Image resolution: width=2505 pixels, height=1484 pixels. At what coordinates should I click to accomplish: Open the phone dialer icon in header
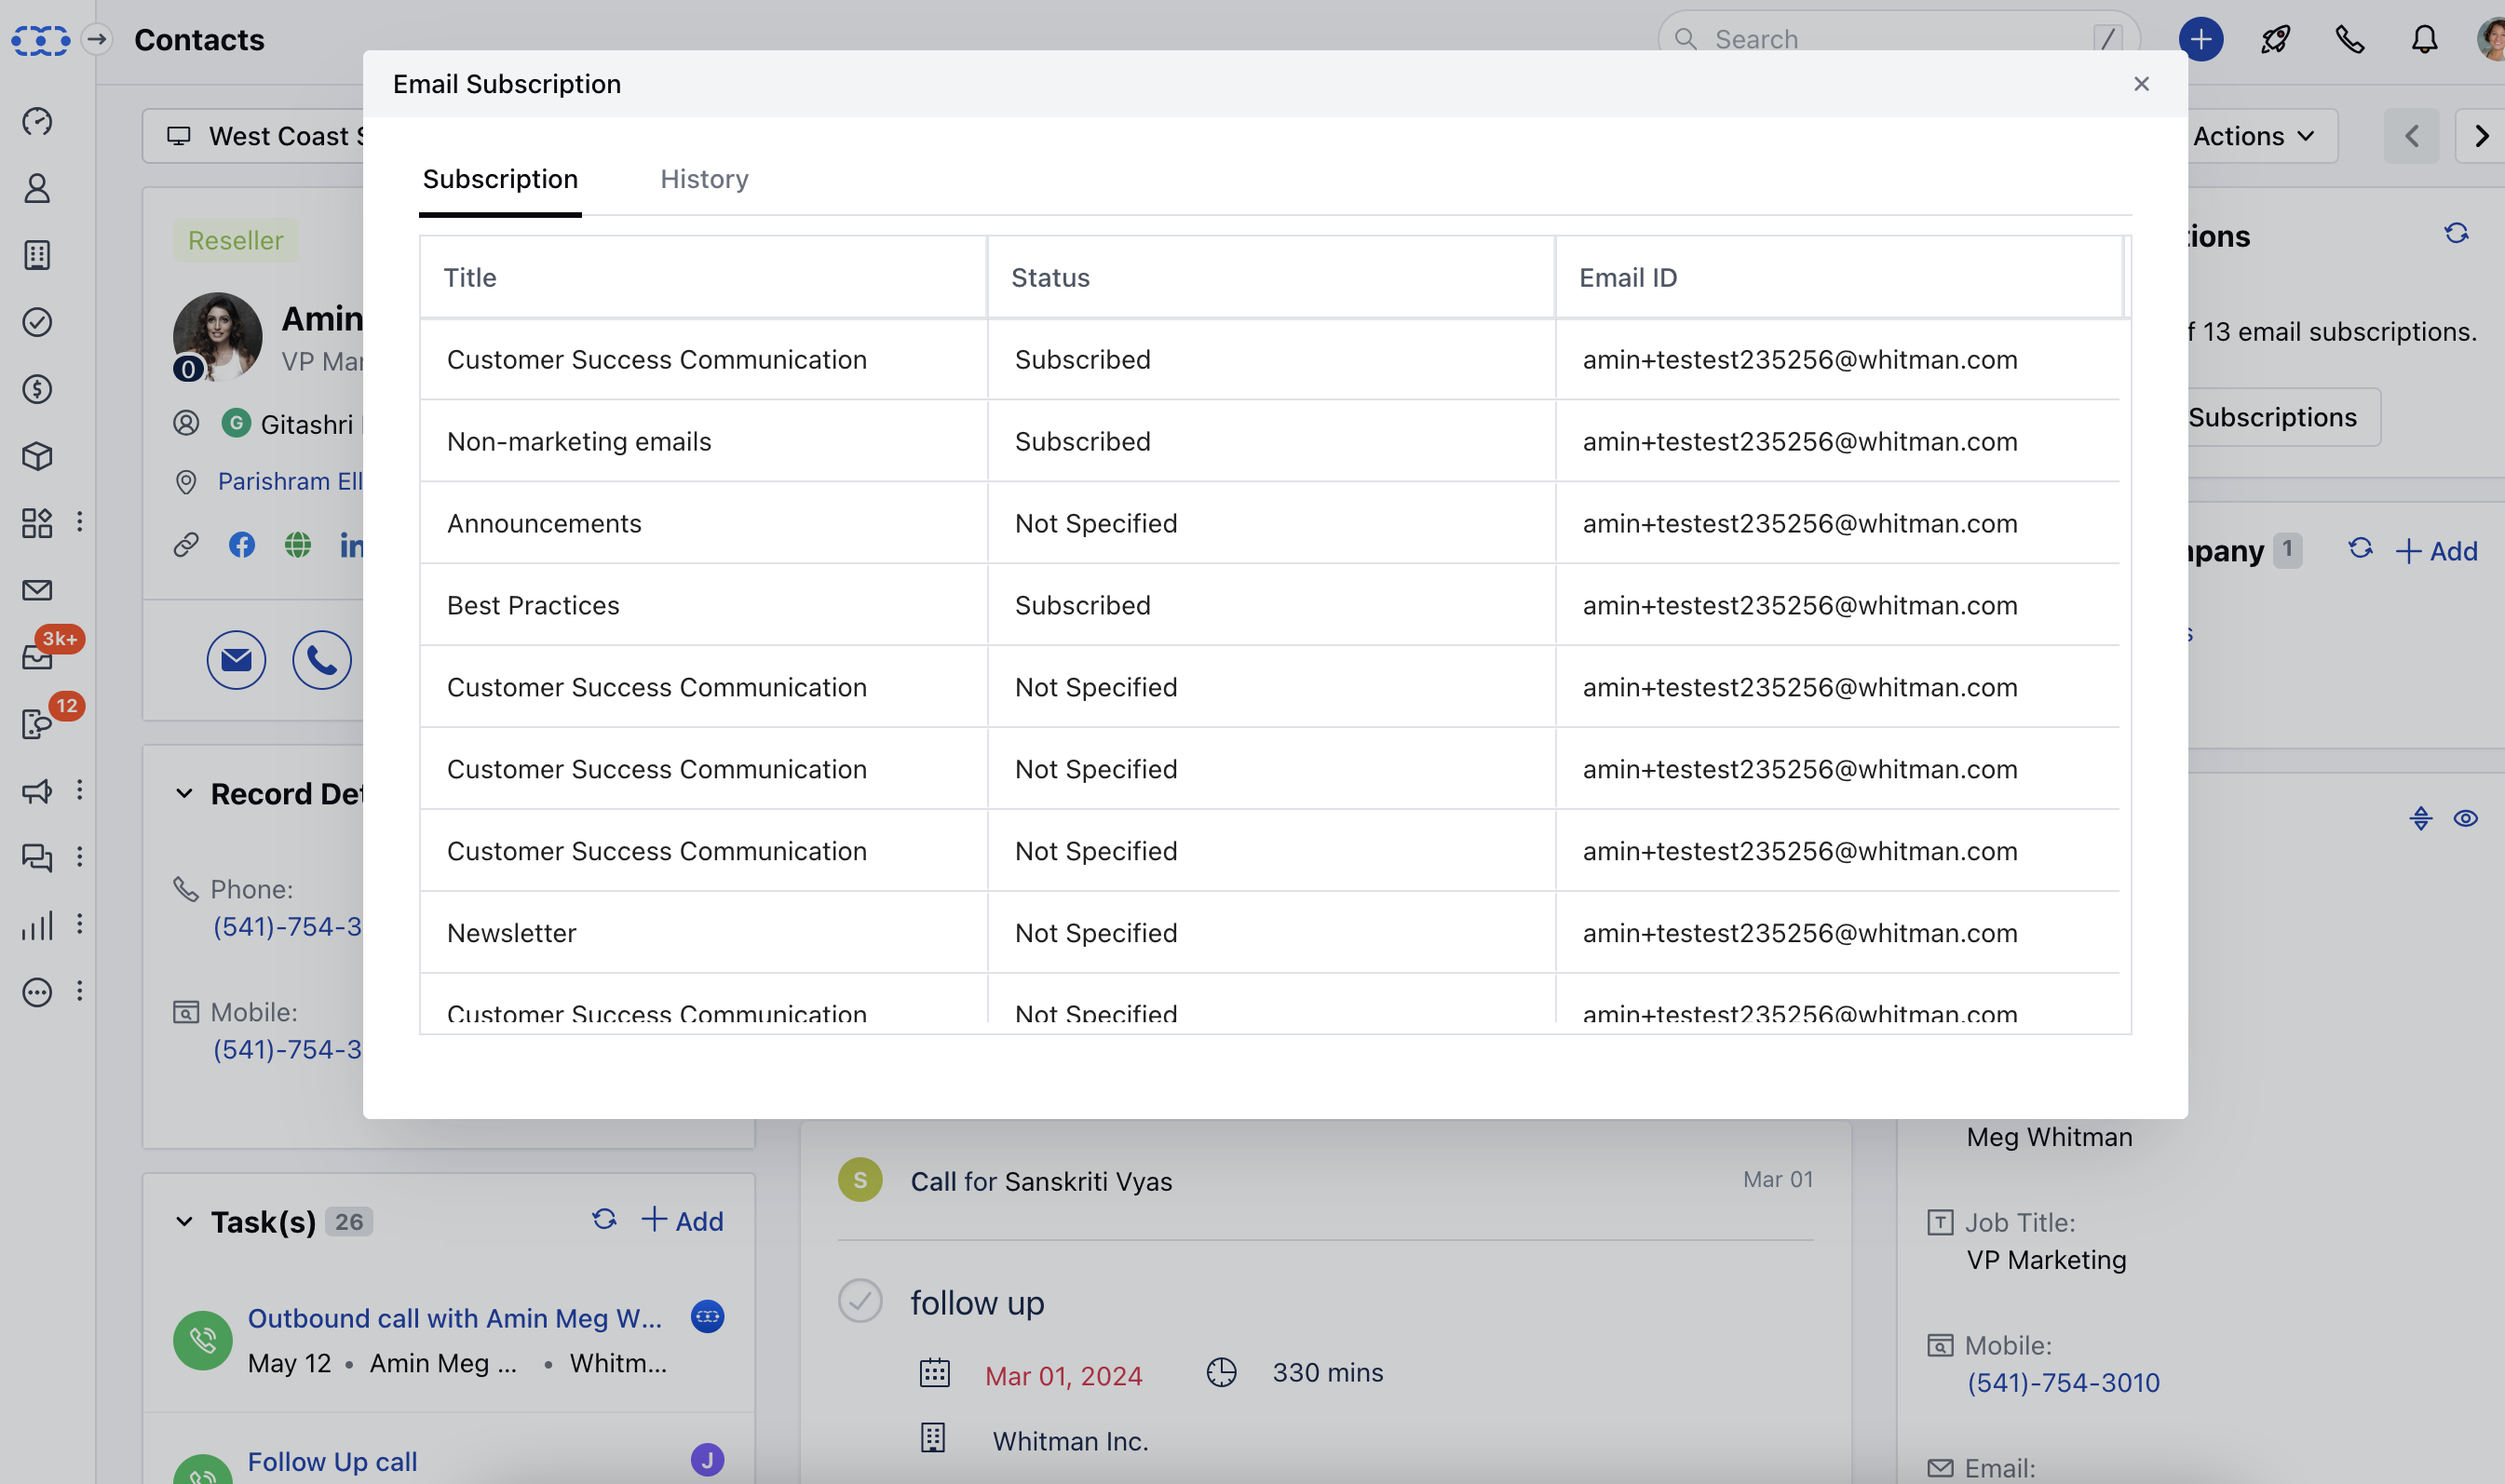coord(2349,40)
